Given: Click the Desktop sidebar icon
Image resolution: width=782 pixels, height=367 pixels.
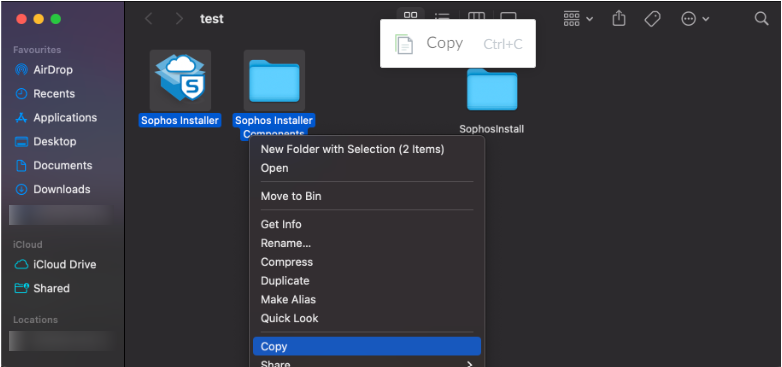Looking at the screenshot, I should pyautogui.click(x=21, y=142).
